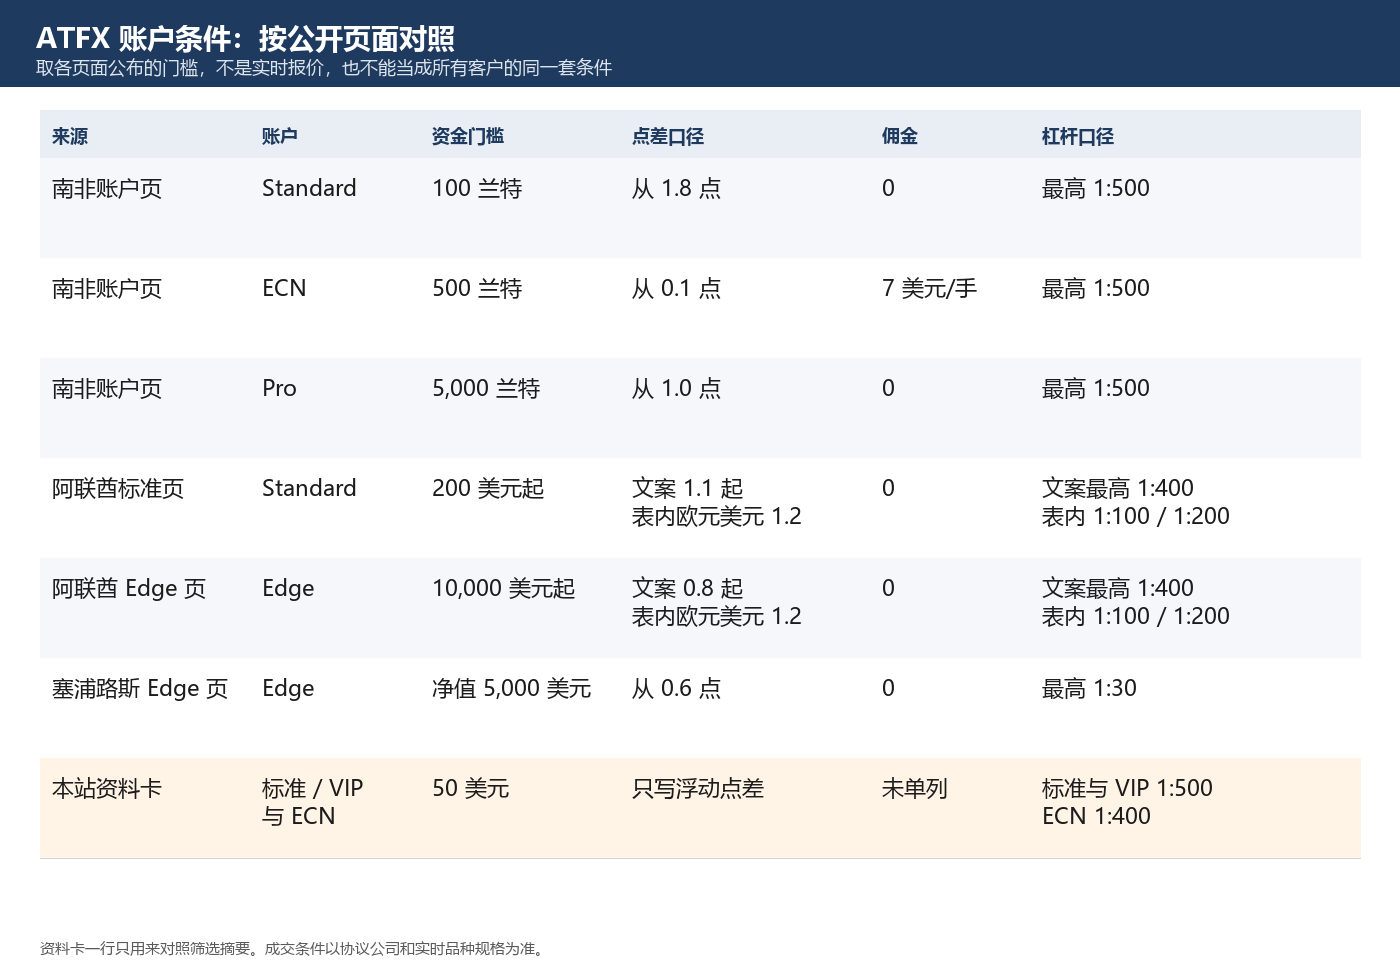Click the '5,000 兰特' cell

point(486,388)
